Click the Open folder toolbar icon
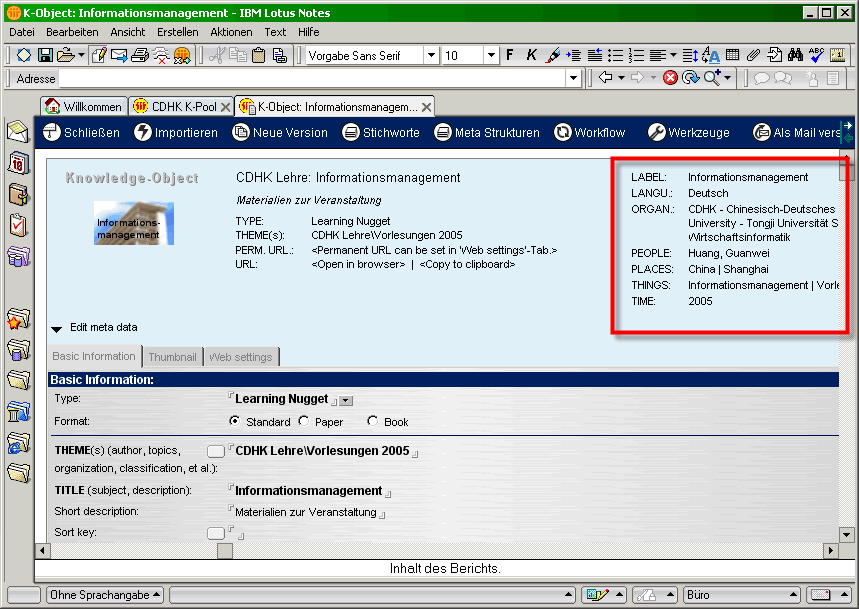859x609 pixels. pos(65,55)
